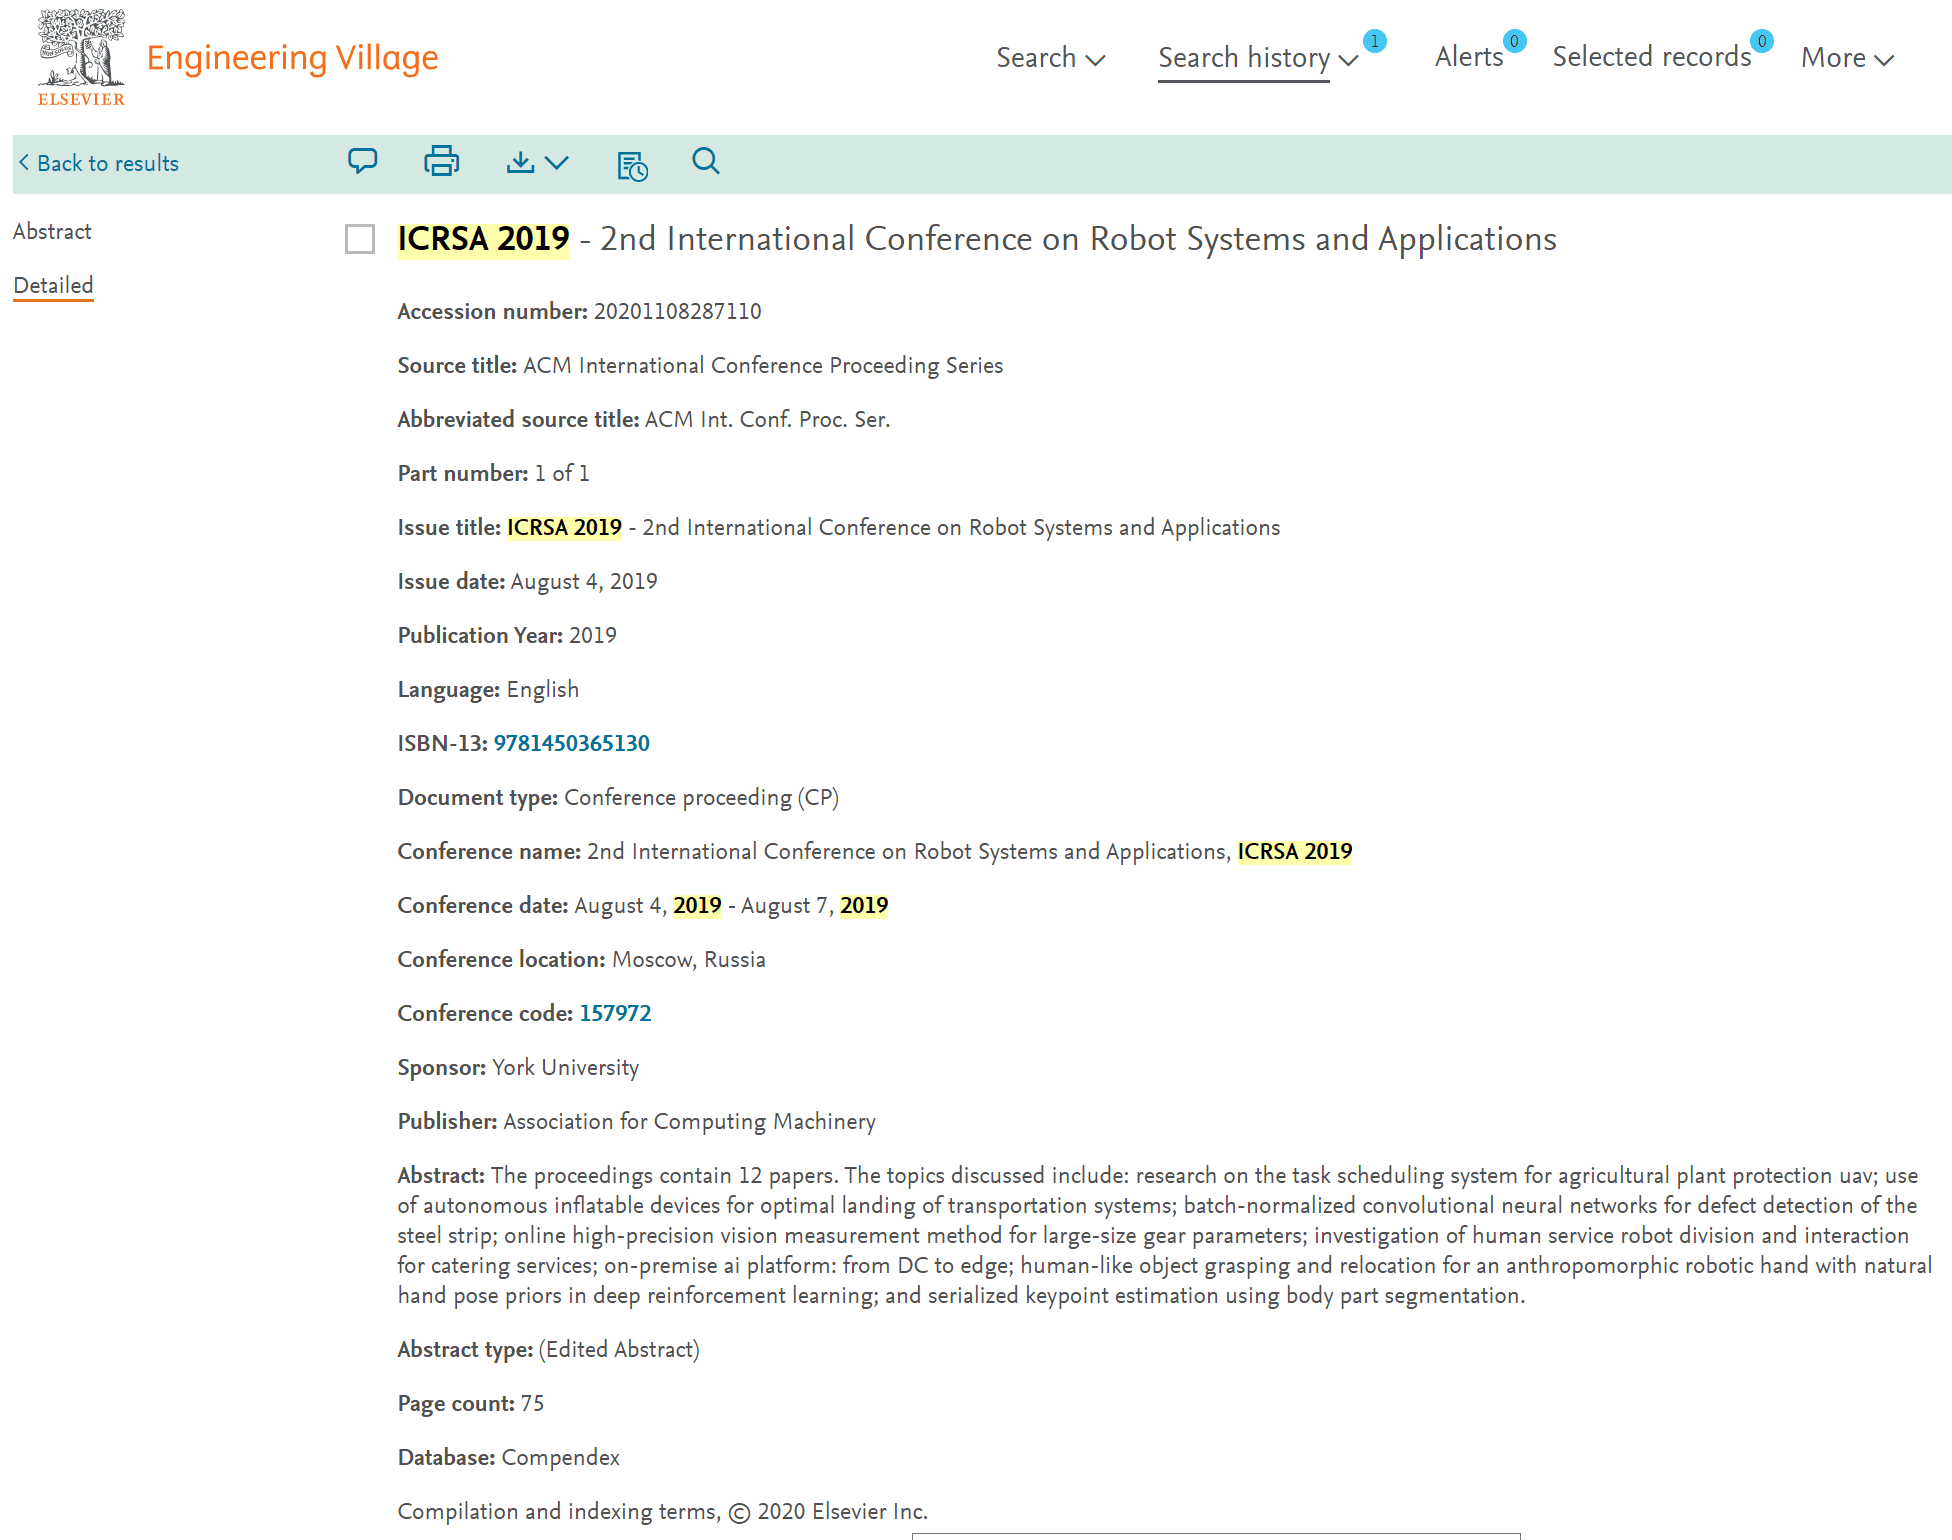Click the sponsor York University text
Image resolution: width=1952 pixels, height=1540 pixels.
[566, 1067]
